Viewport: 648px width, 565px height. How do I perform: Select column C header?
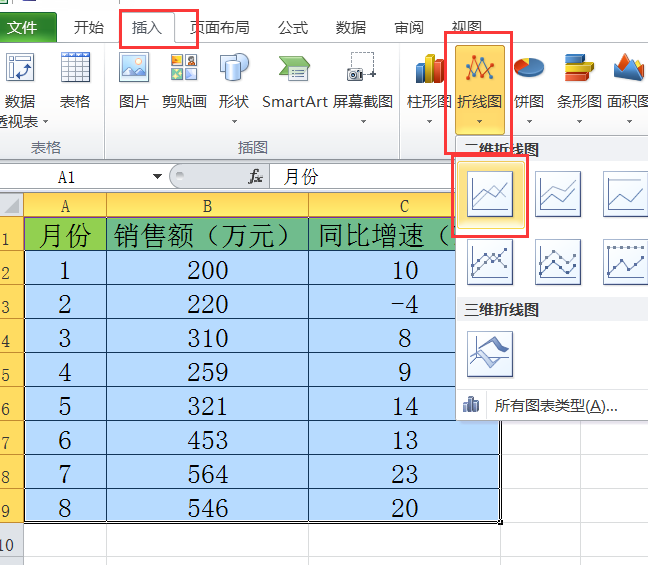(382, 205)
